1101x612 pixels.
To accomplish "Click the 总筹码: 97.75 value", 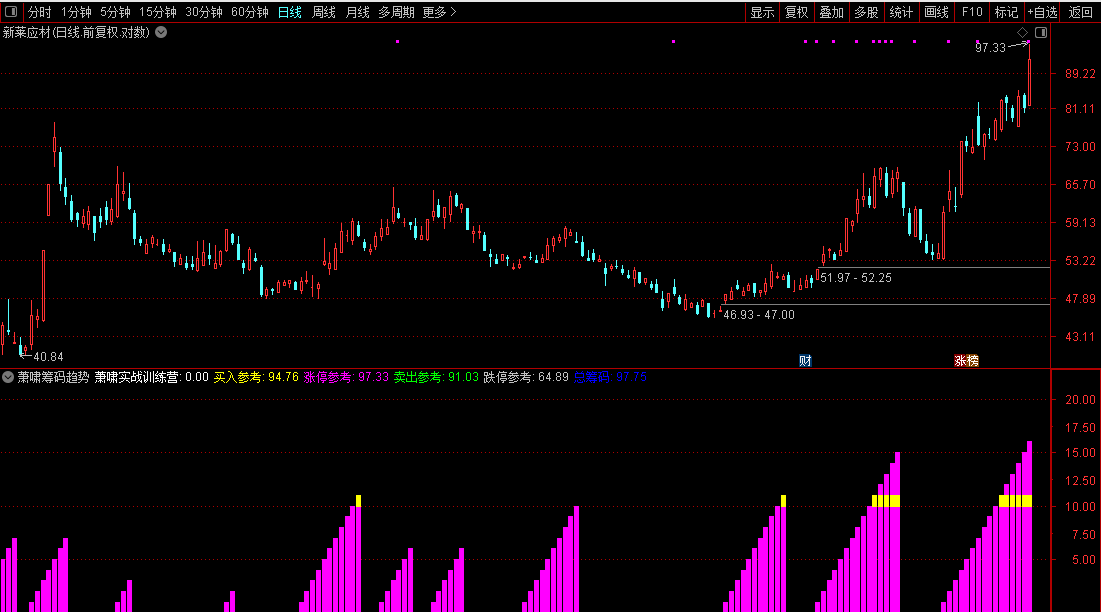I will tap(610, 377).
